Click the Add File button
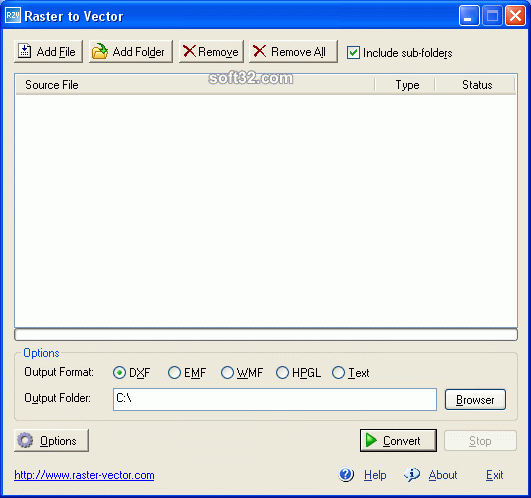531x498 pixels. [48, 52]
